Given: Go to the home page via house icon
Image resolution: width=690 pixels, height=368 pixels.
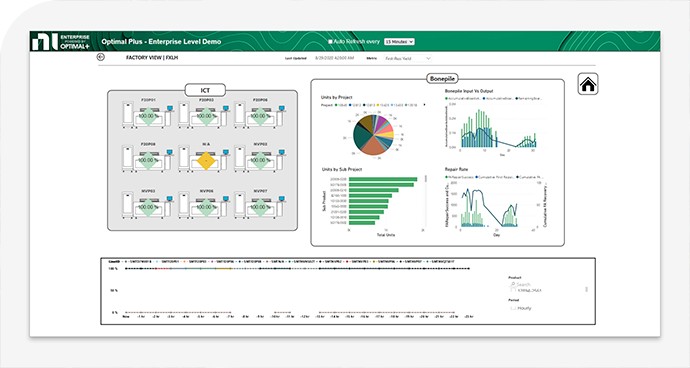Looking at the screenshot, I should pos(587,84).
